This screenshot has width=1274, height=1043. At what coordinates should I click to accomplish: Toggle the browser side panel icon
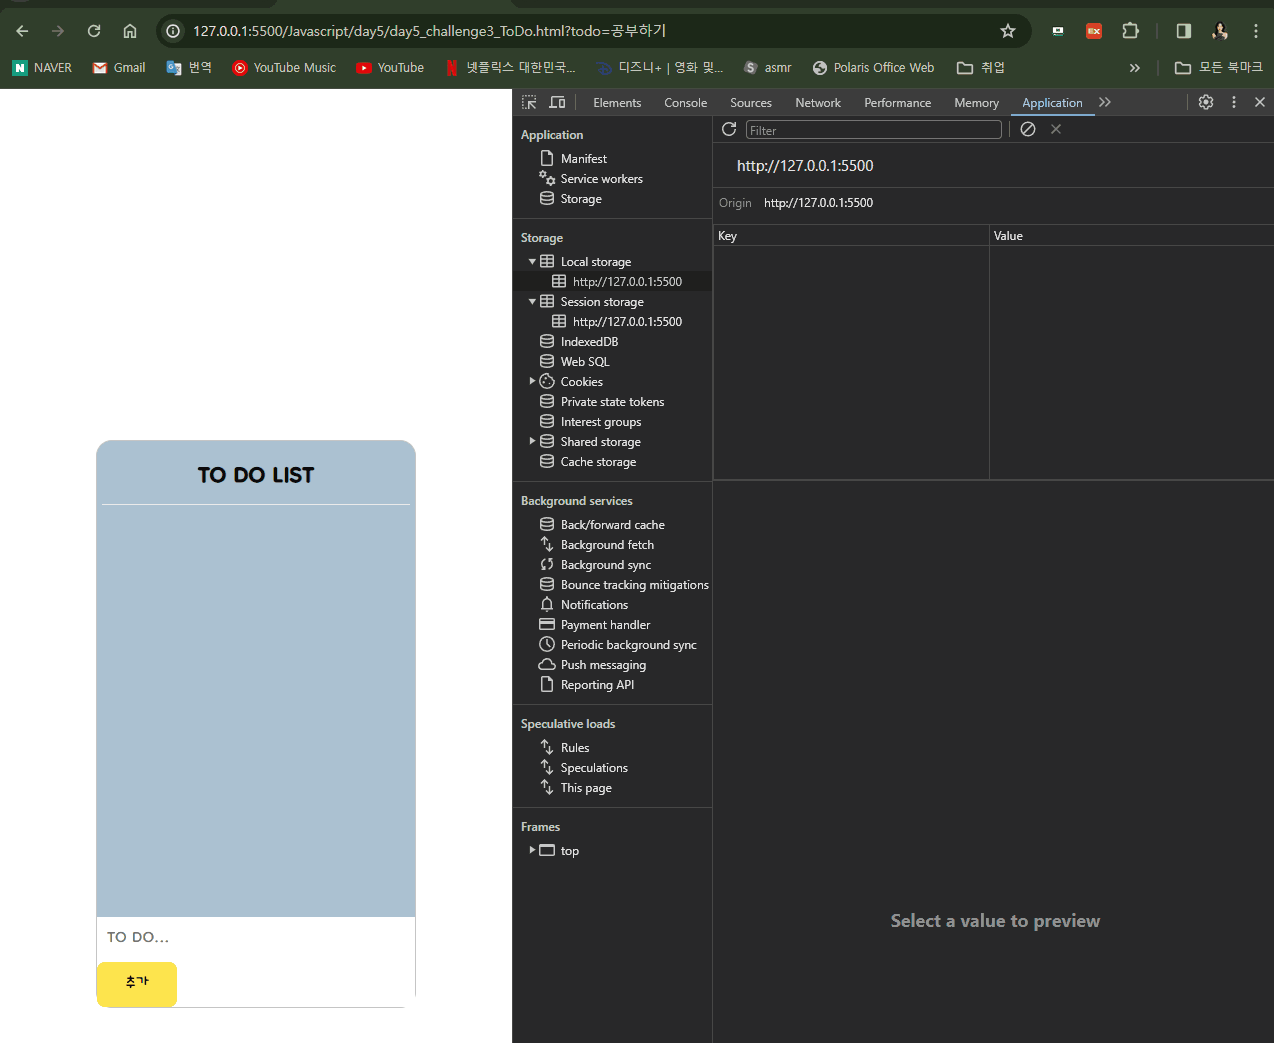point(1184,31)
